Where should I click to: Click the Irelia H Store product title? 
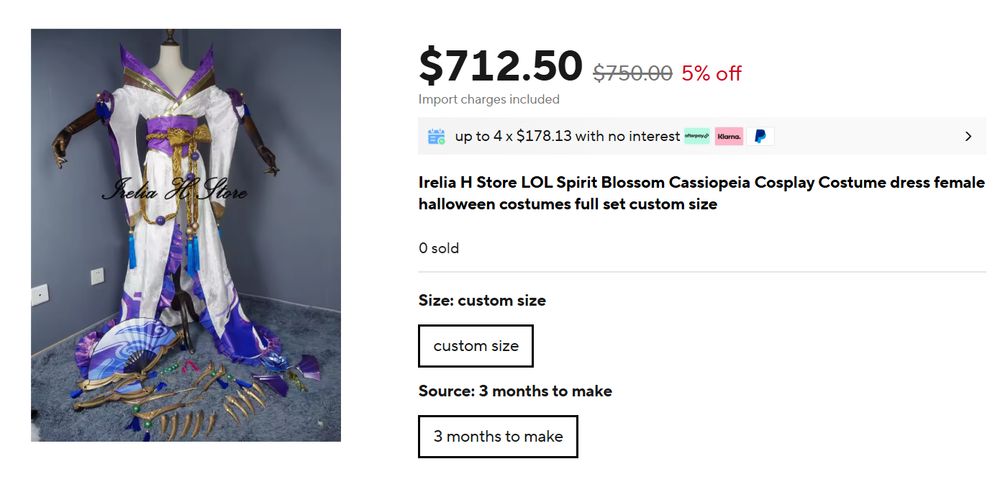pos(701,193)
